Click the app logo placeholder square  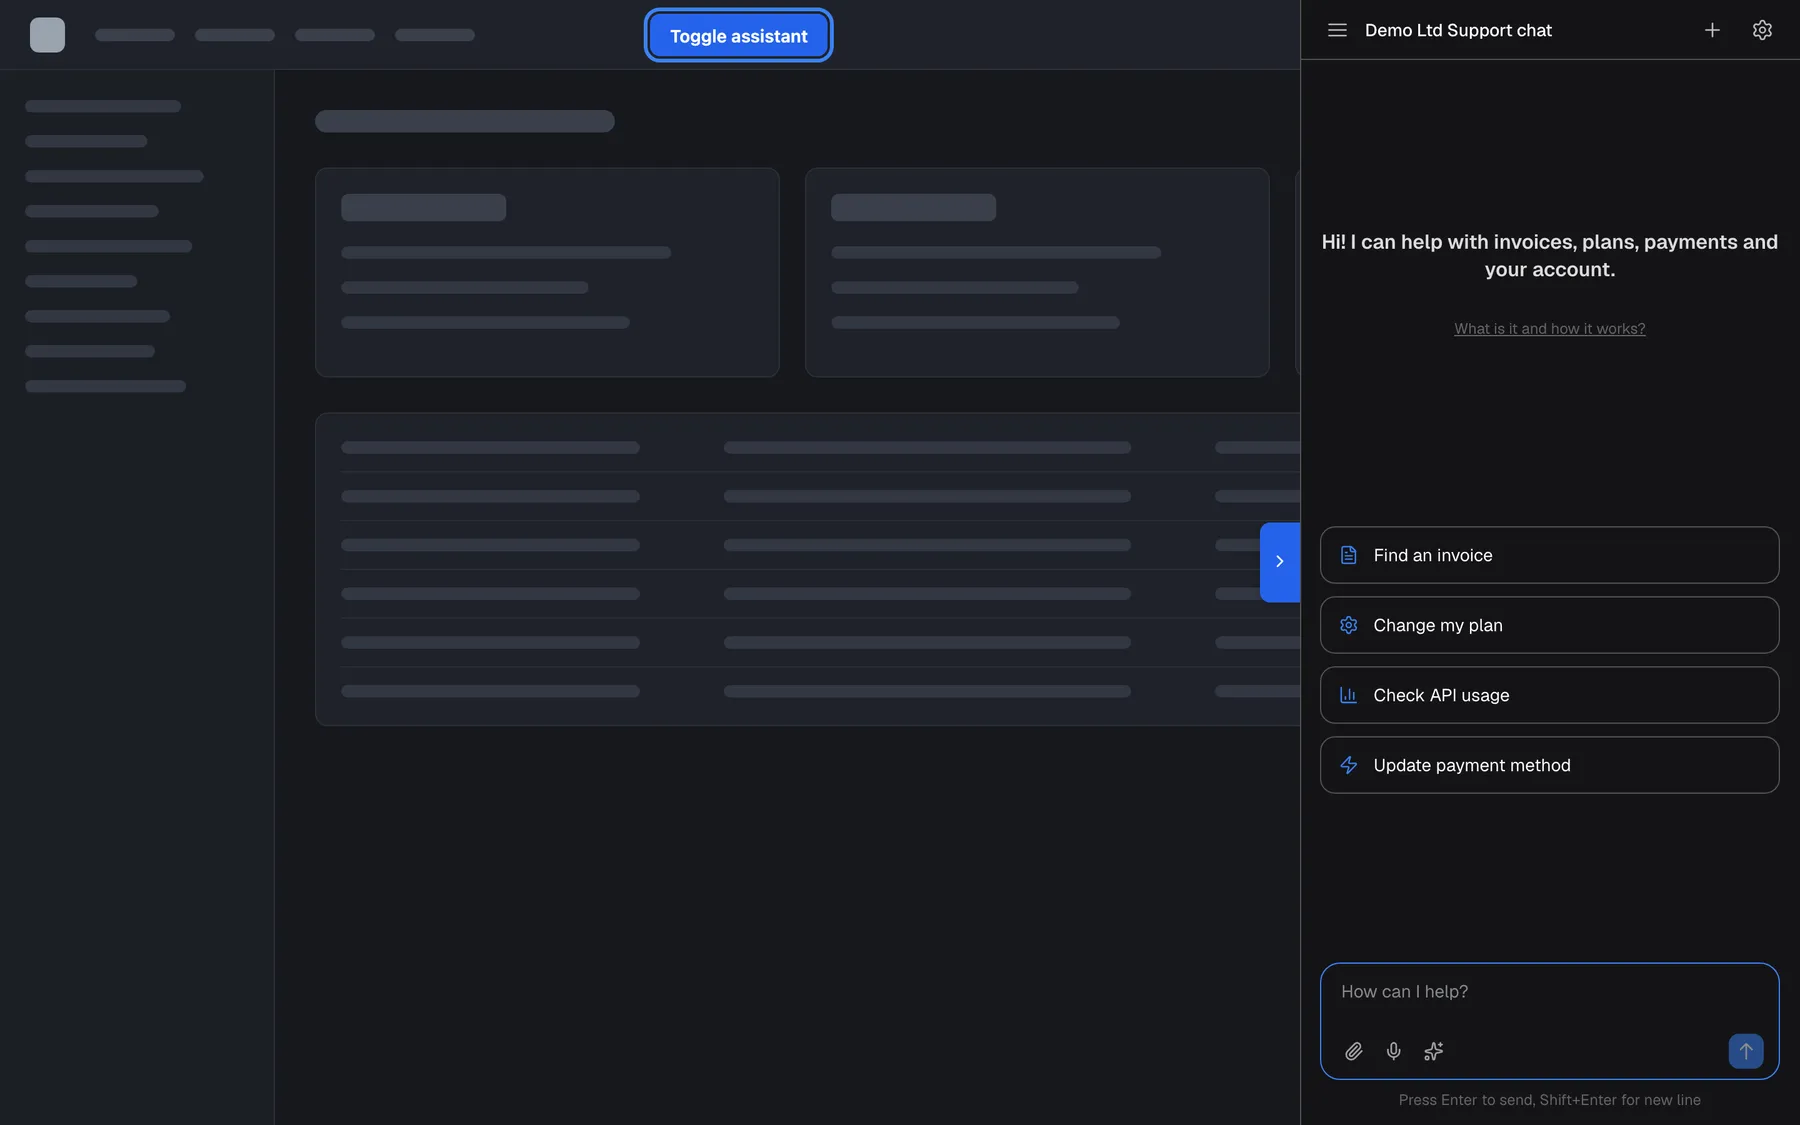point(47,35)
